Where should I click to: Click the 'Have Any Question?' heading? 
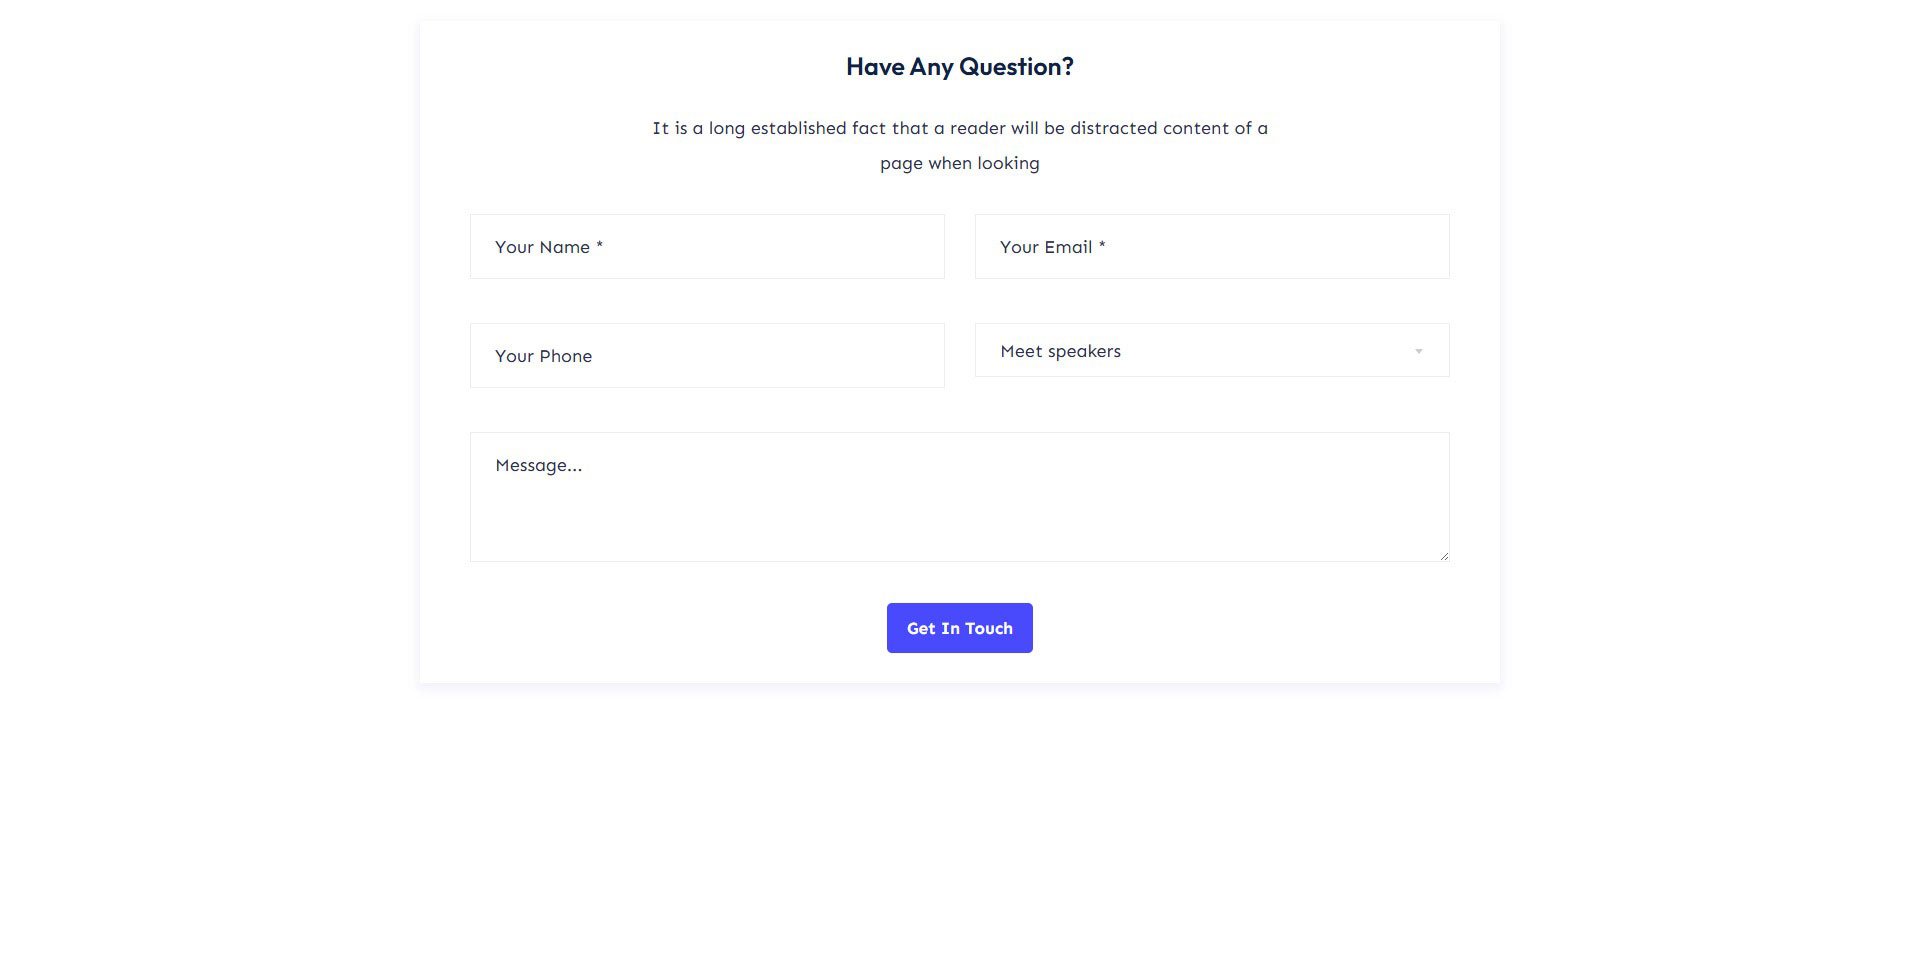coord(960,66)
